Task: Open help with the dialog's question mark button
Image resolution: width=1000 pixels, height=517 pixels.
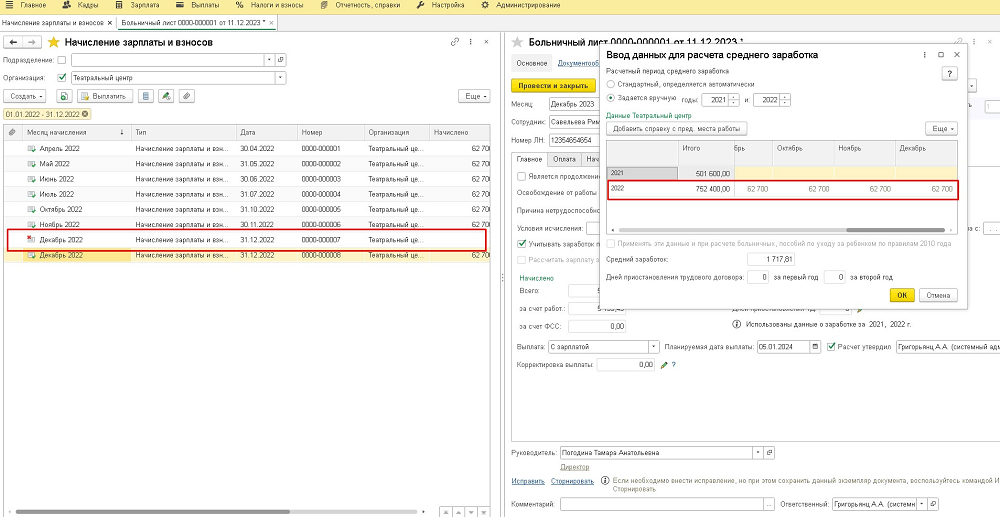Action: point(949,73)
